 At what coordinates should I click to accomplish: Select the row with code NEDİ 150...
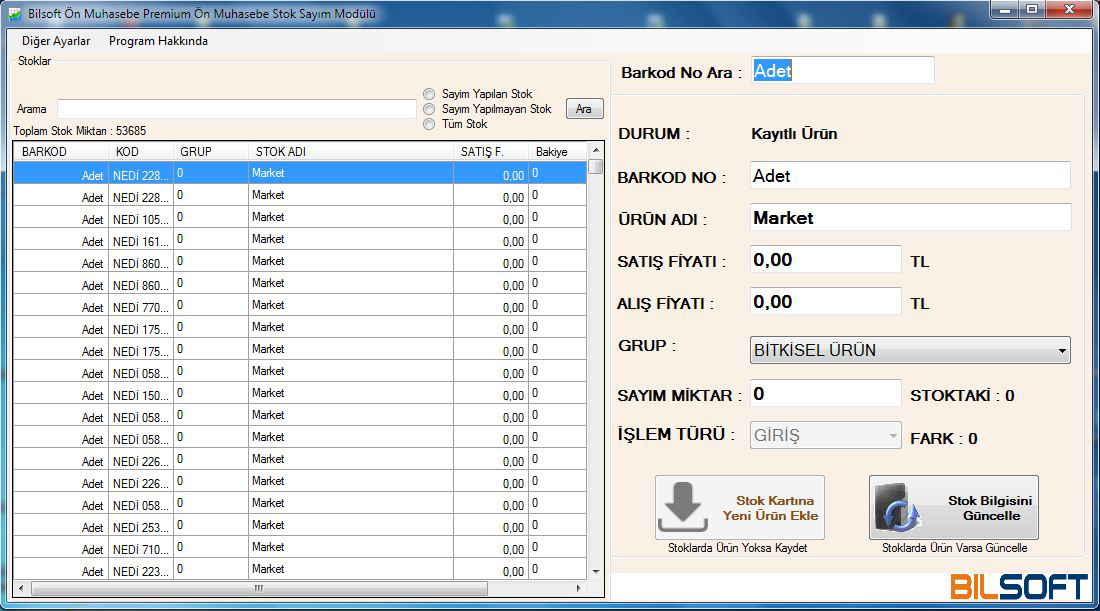(x=300, y=394)
